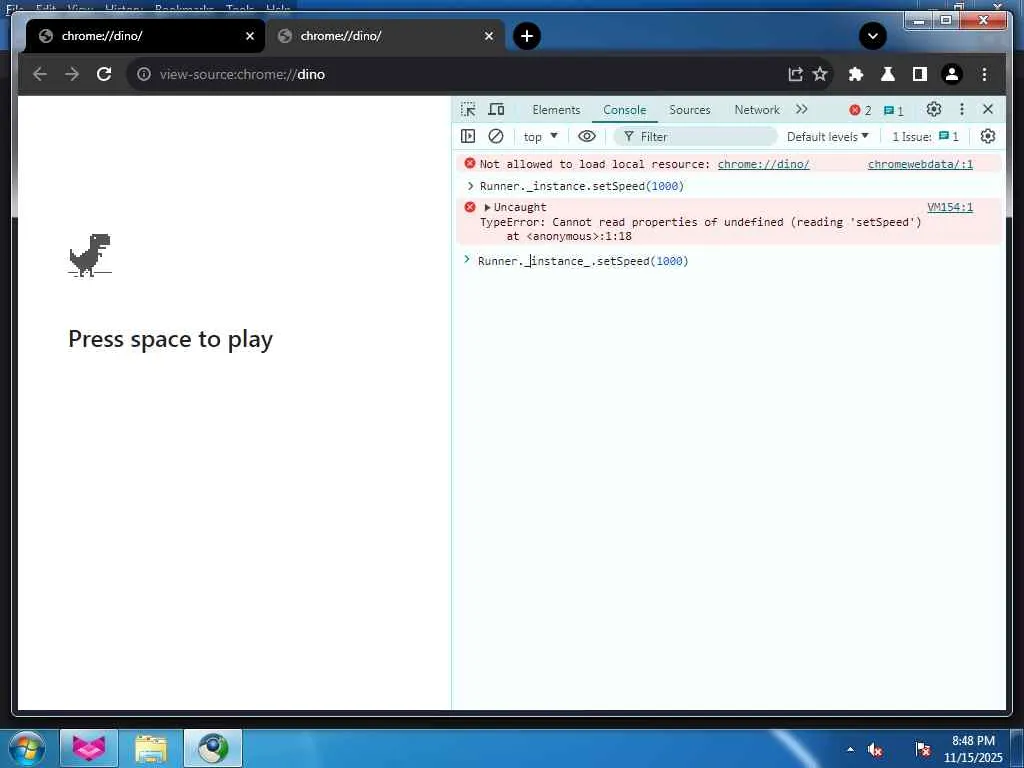Clear the console
The width and height of the screenshot is (1024, 768).
(496, 136)
